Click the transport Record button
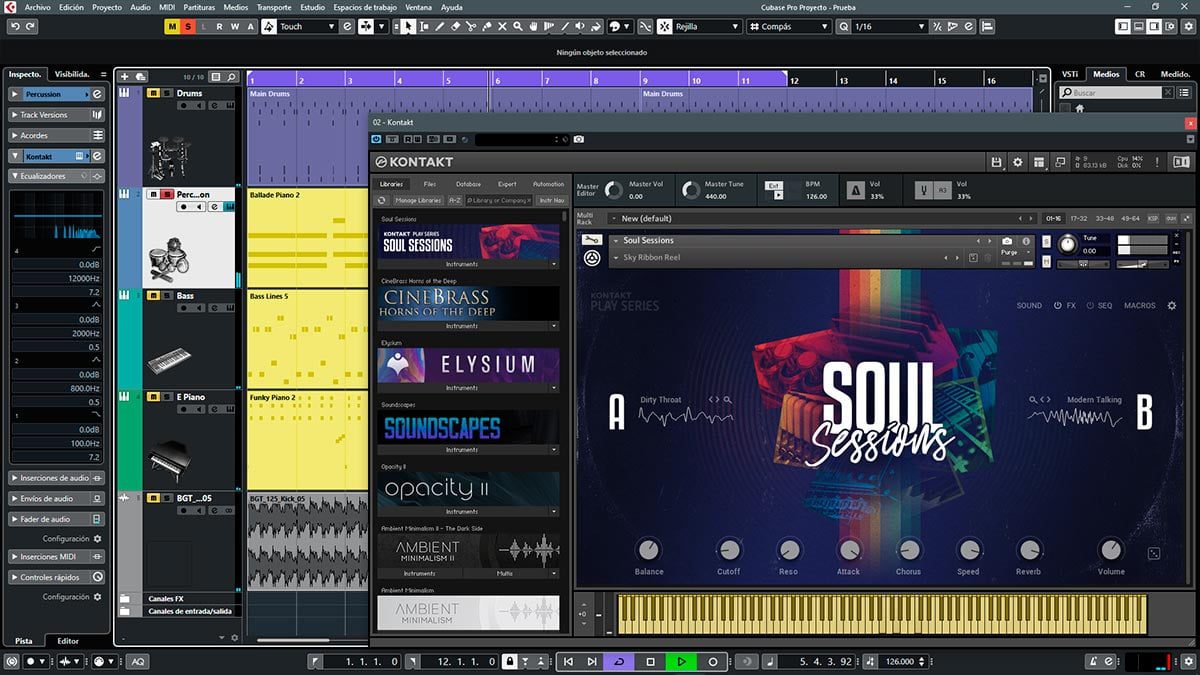The image size is (1200, 675). coord(712,662)
